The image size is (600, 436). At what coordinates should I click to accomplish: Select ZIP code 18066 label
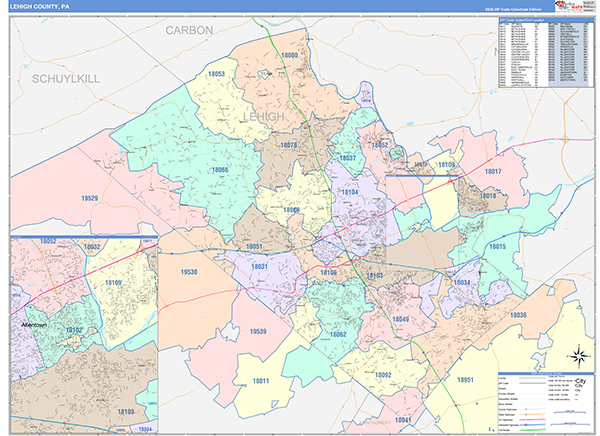click(x=220, y=170)
